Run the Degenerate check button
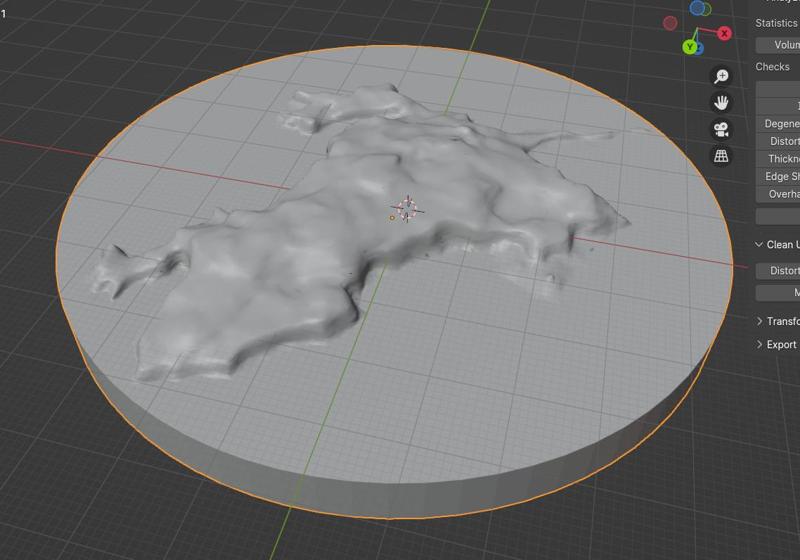Image resolution: width=800 pixels, height=560 pixels. coord(778,124)
